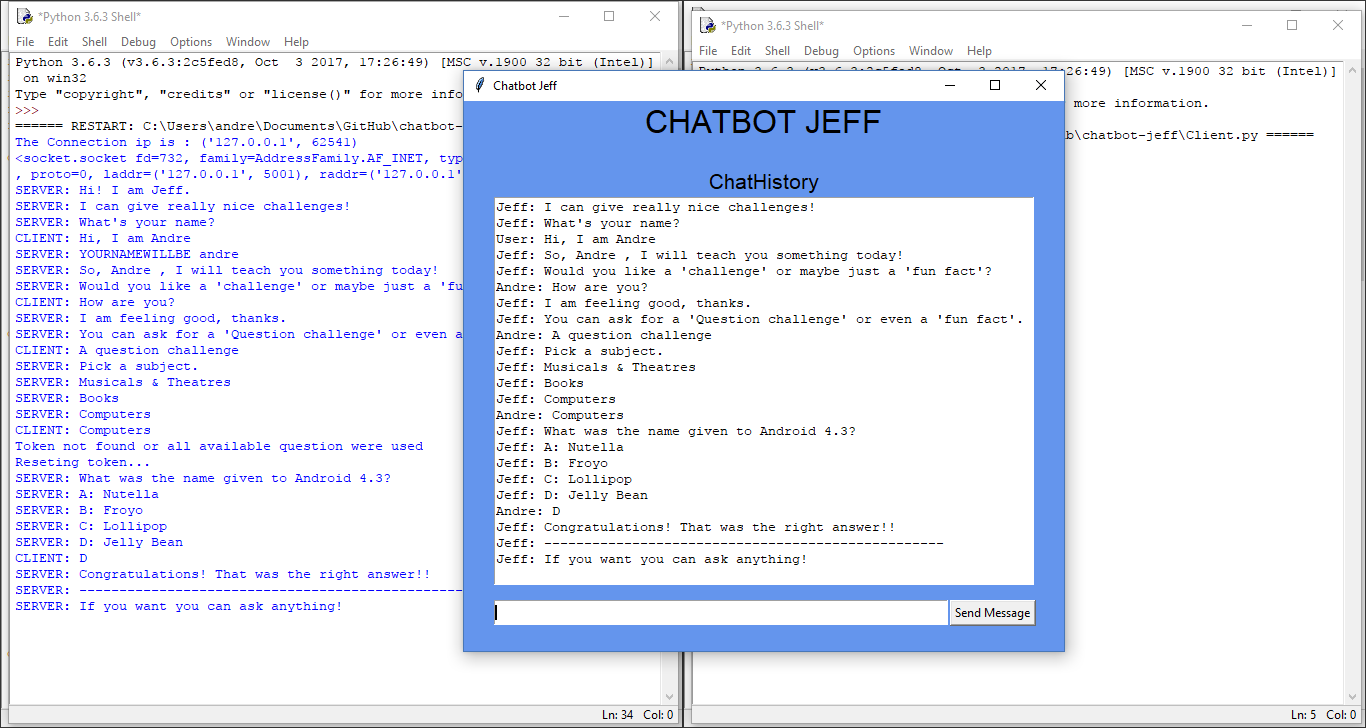Click CHATBOT JEFF heading text

[763, 122]
